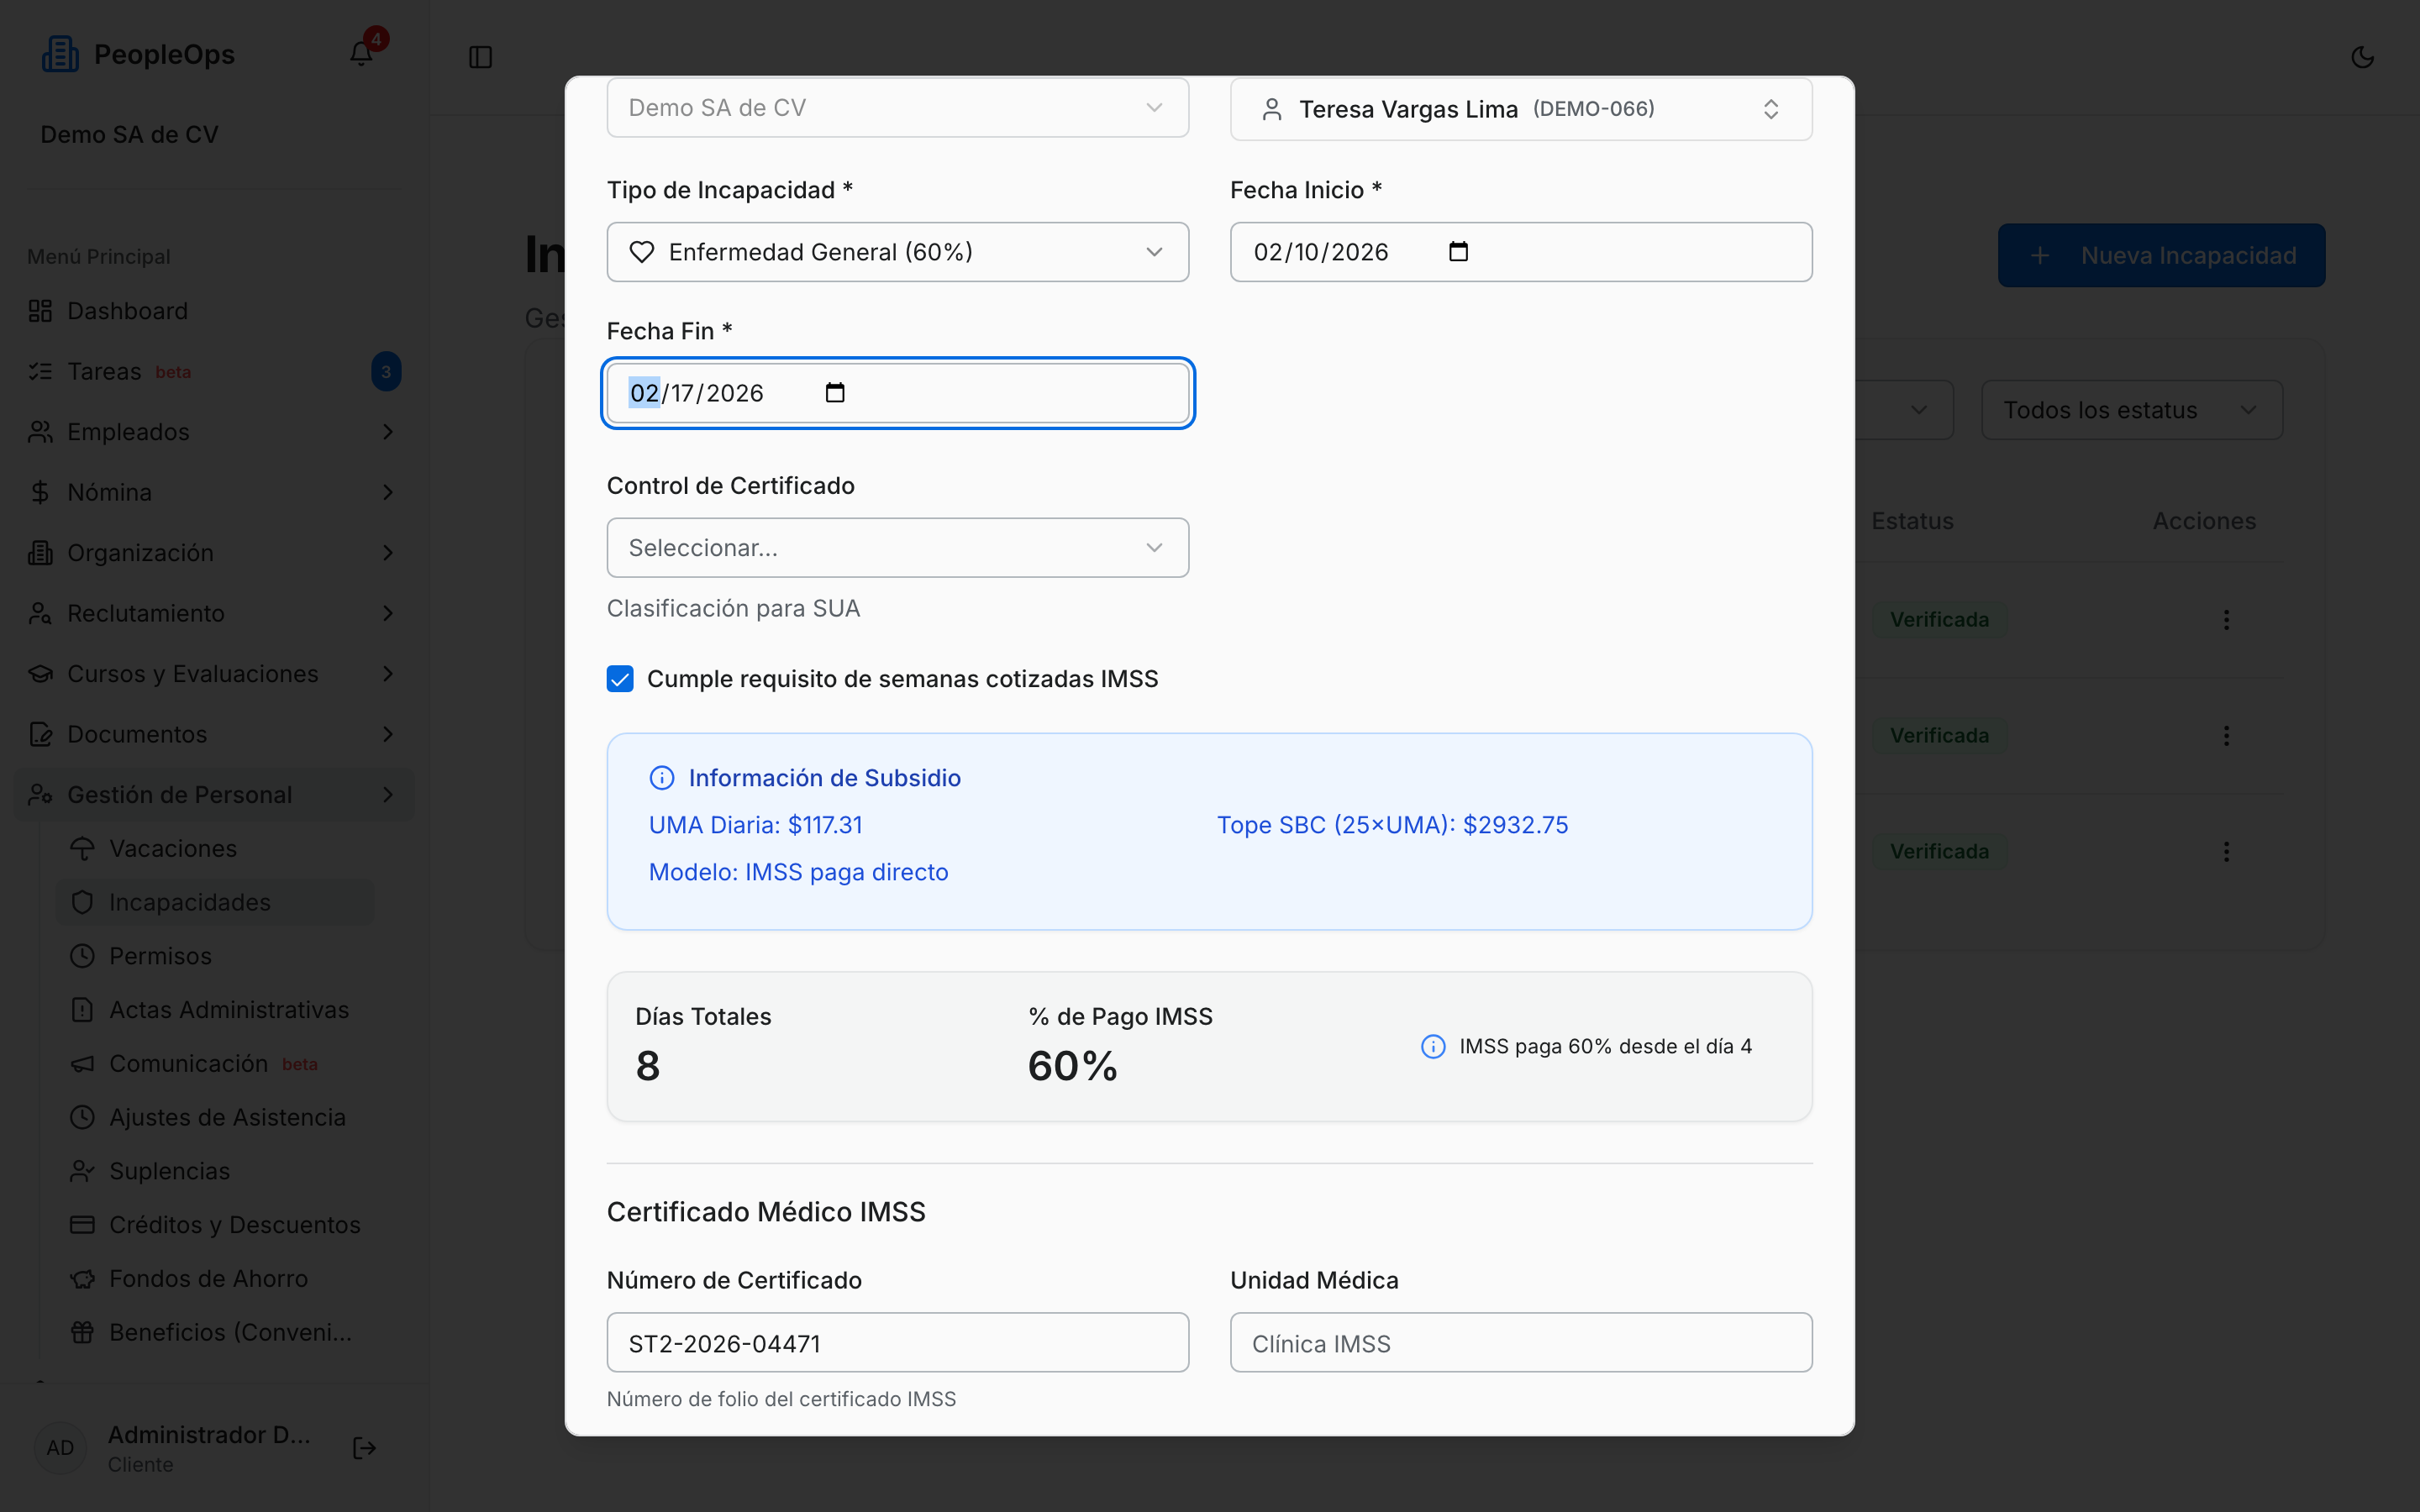Open Tipo de Incapacidad dropdown
Viewport: 2420px width, 1512px height.
pyautogui.click(x=897, y=252)
